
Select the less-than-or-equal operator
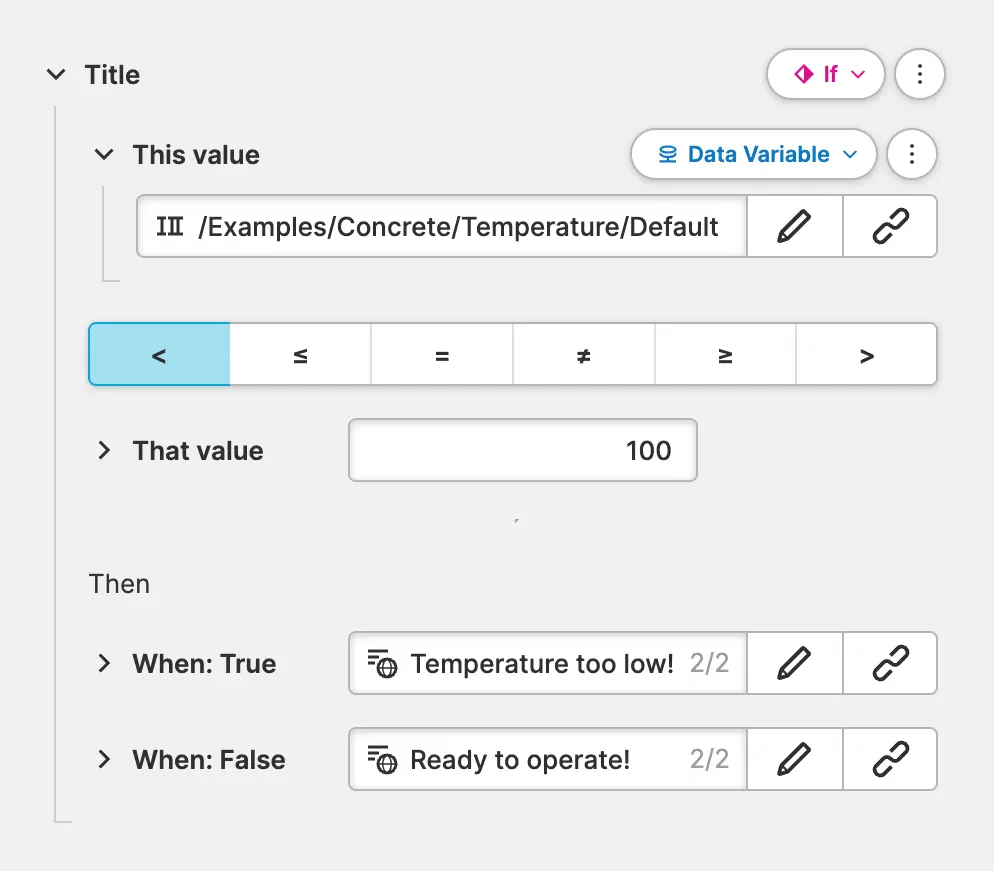pyautogui.click(x=301, y=355)
